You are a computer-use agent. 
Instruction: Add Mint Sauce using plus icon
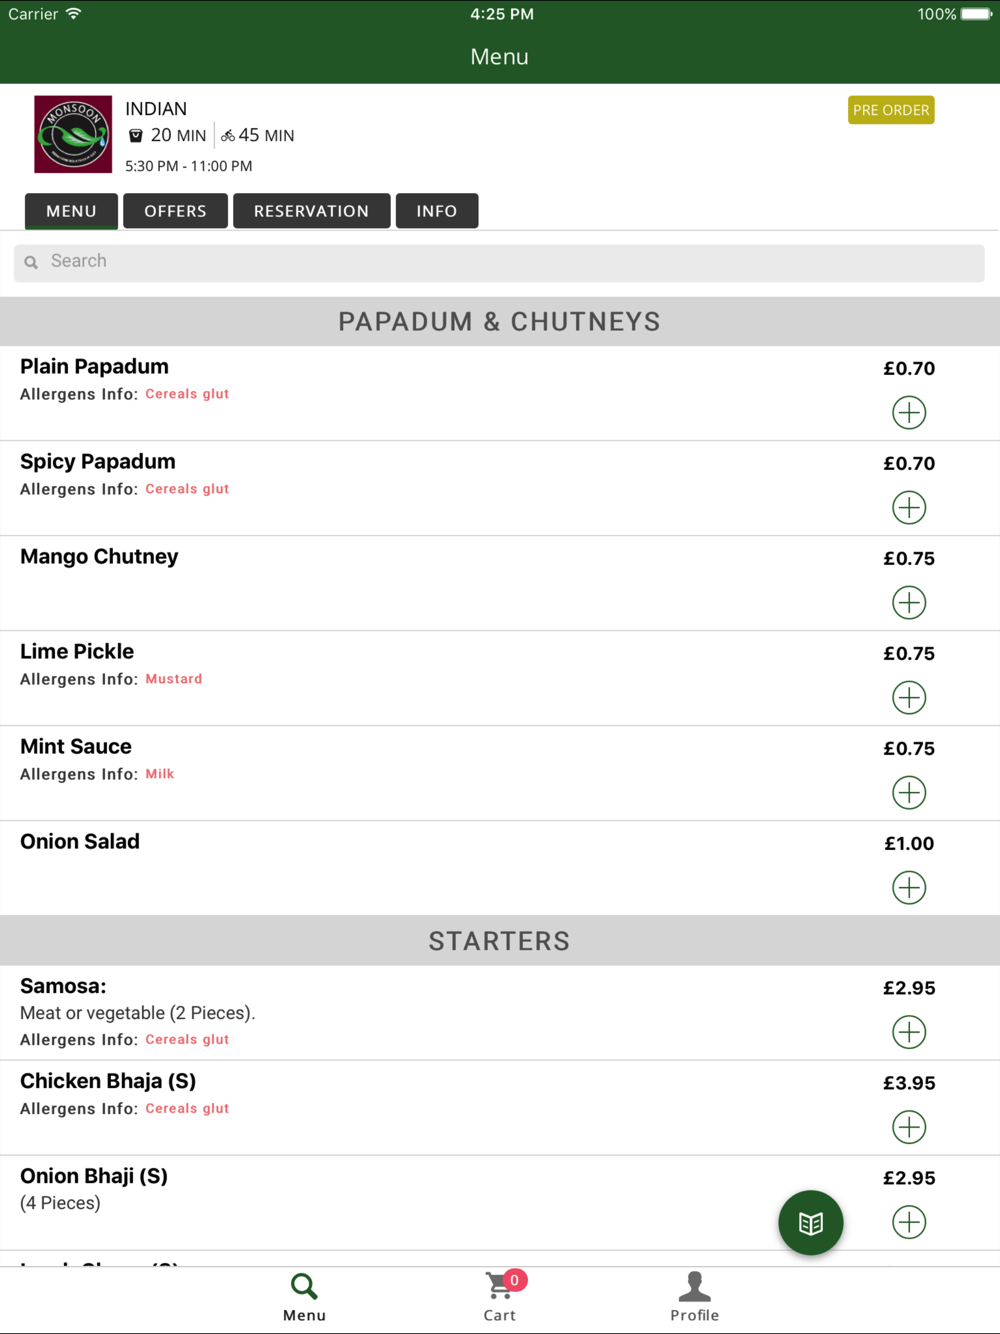tap(909, 792)
